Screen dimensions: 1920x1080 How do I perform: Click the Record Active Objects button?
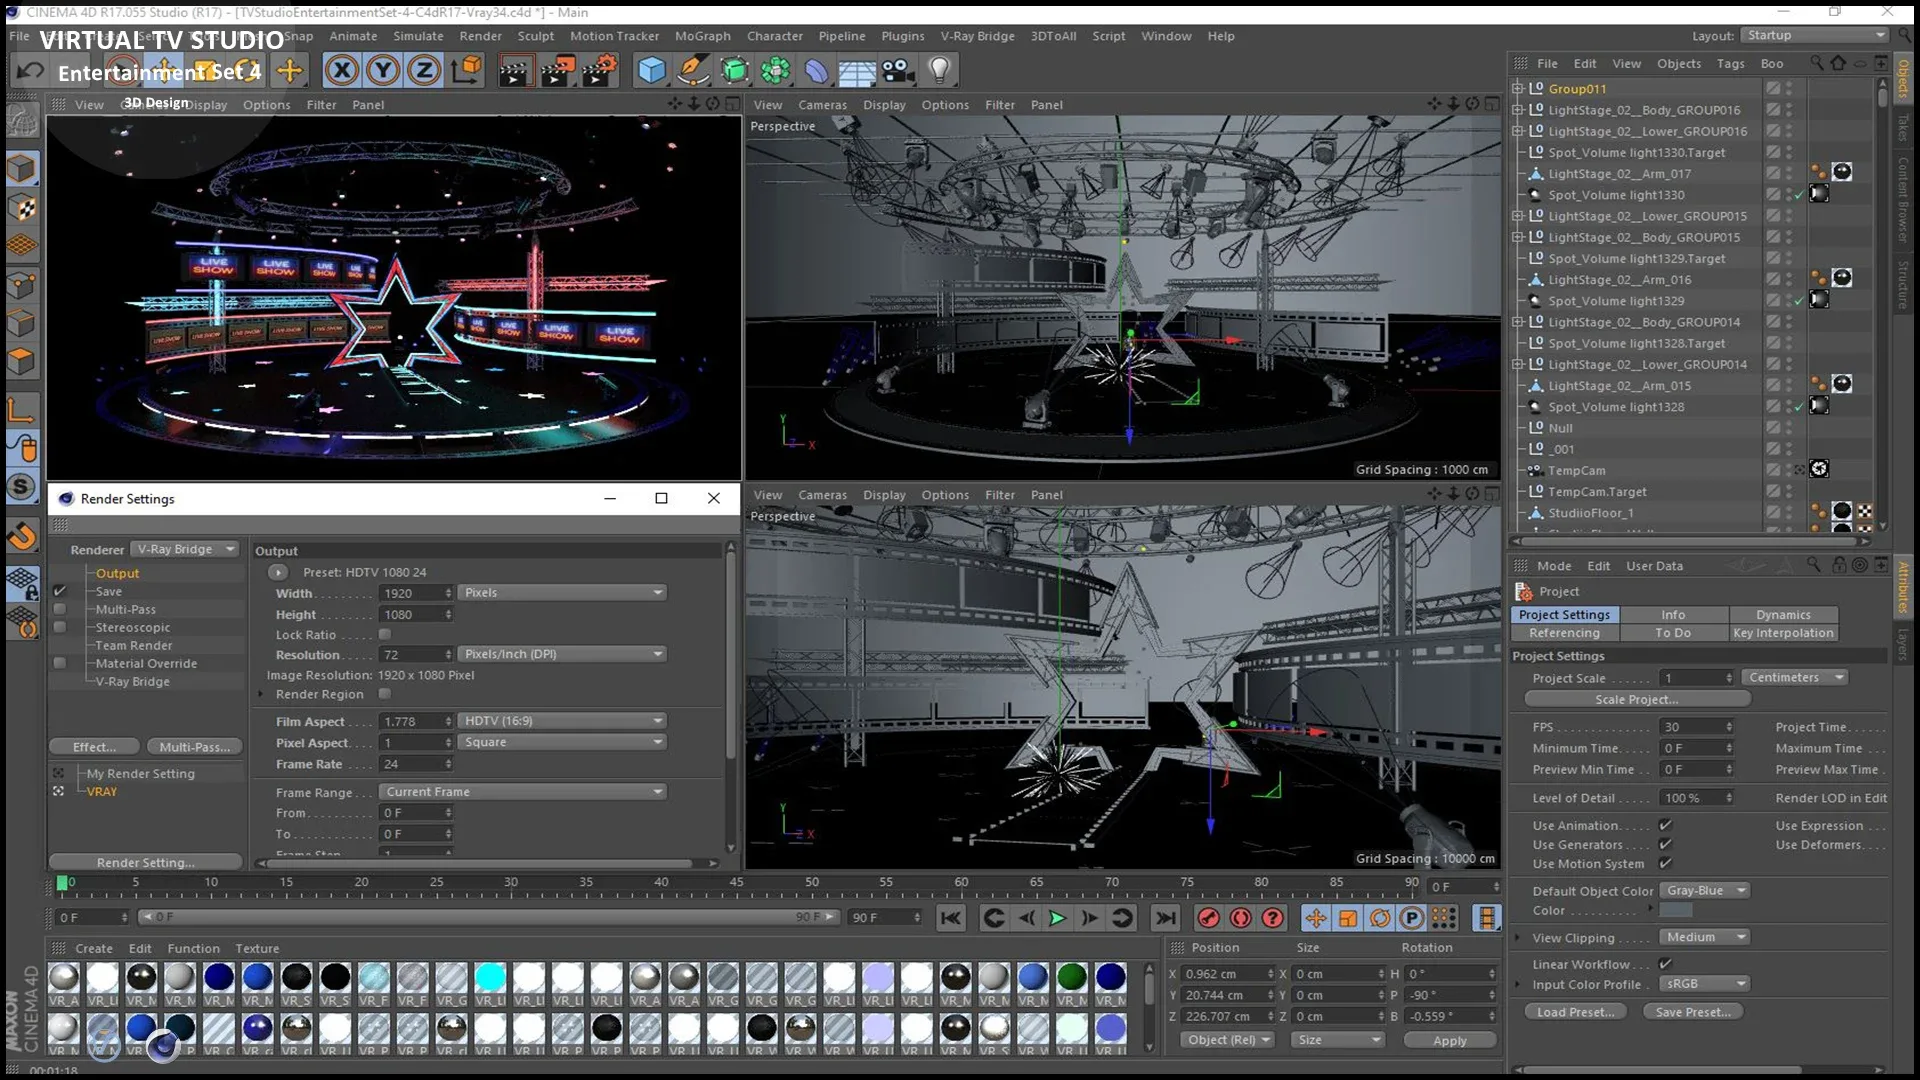[x=1209, y=918]
